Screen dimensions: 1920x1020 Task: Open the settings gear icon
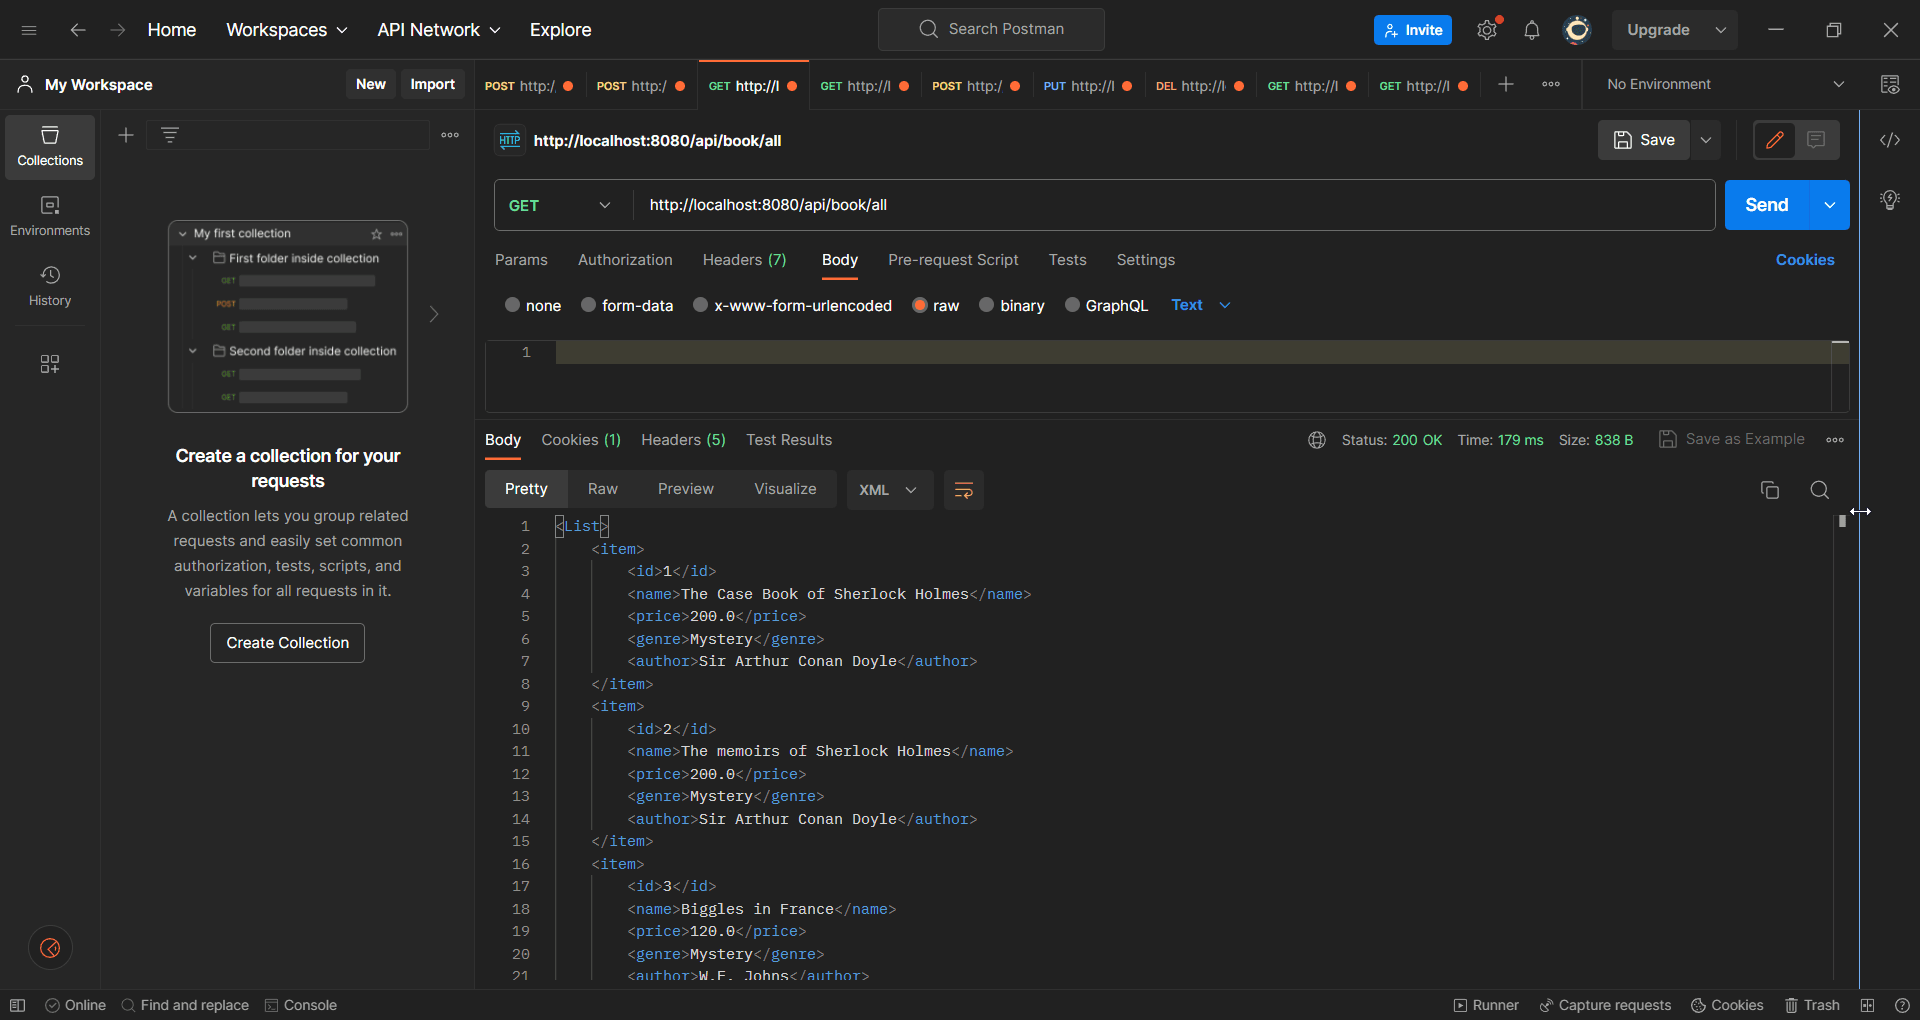tap(1487, 30)
